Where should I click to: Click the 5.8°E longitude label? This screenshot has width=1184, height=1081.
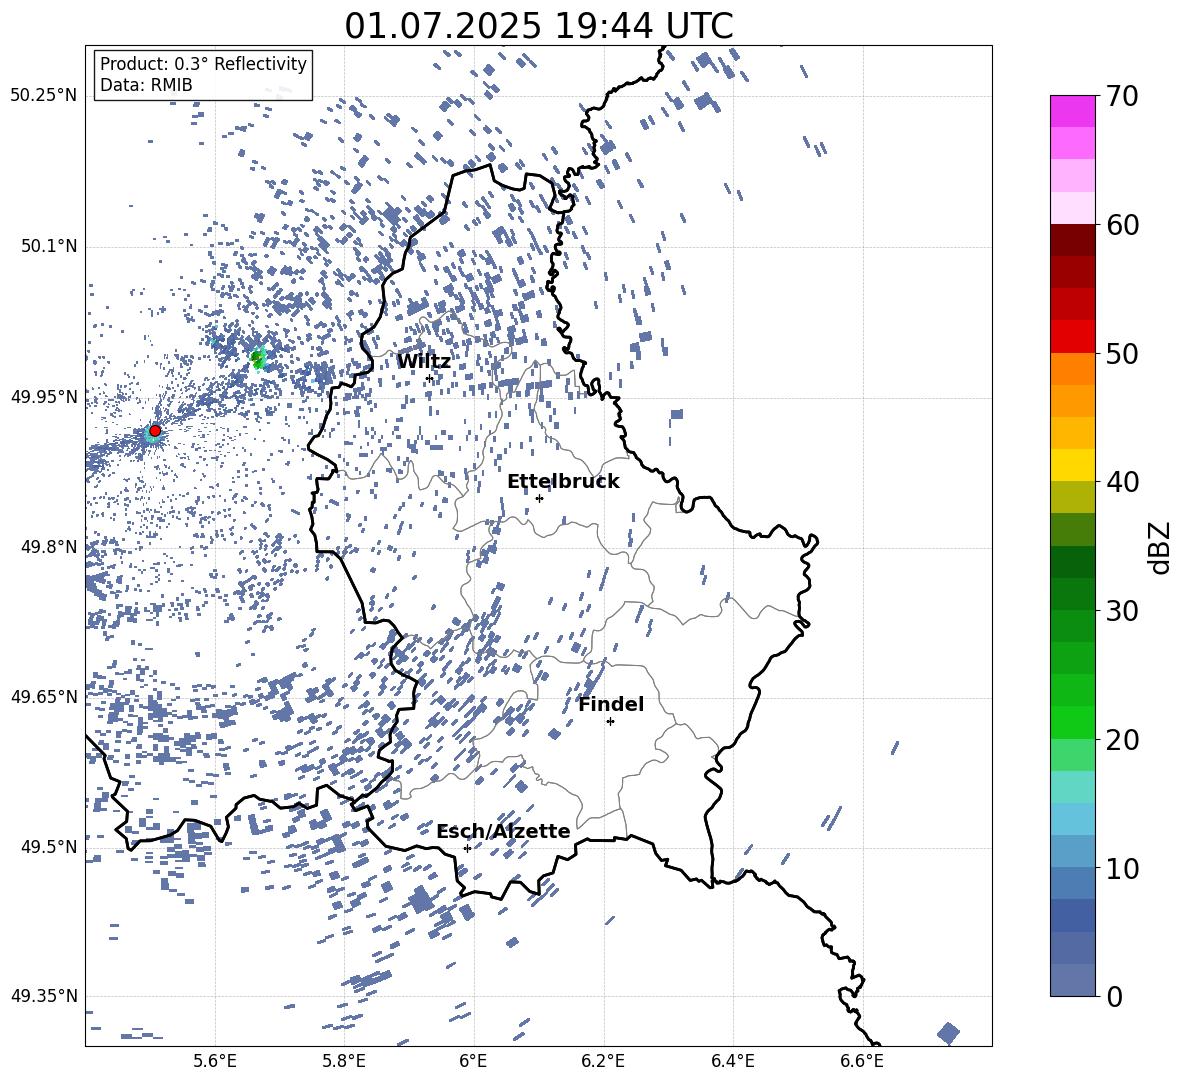(x=344, y=1061)
